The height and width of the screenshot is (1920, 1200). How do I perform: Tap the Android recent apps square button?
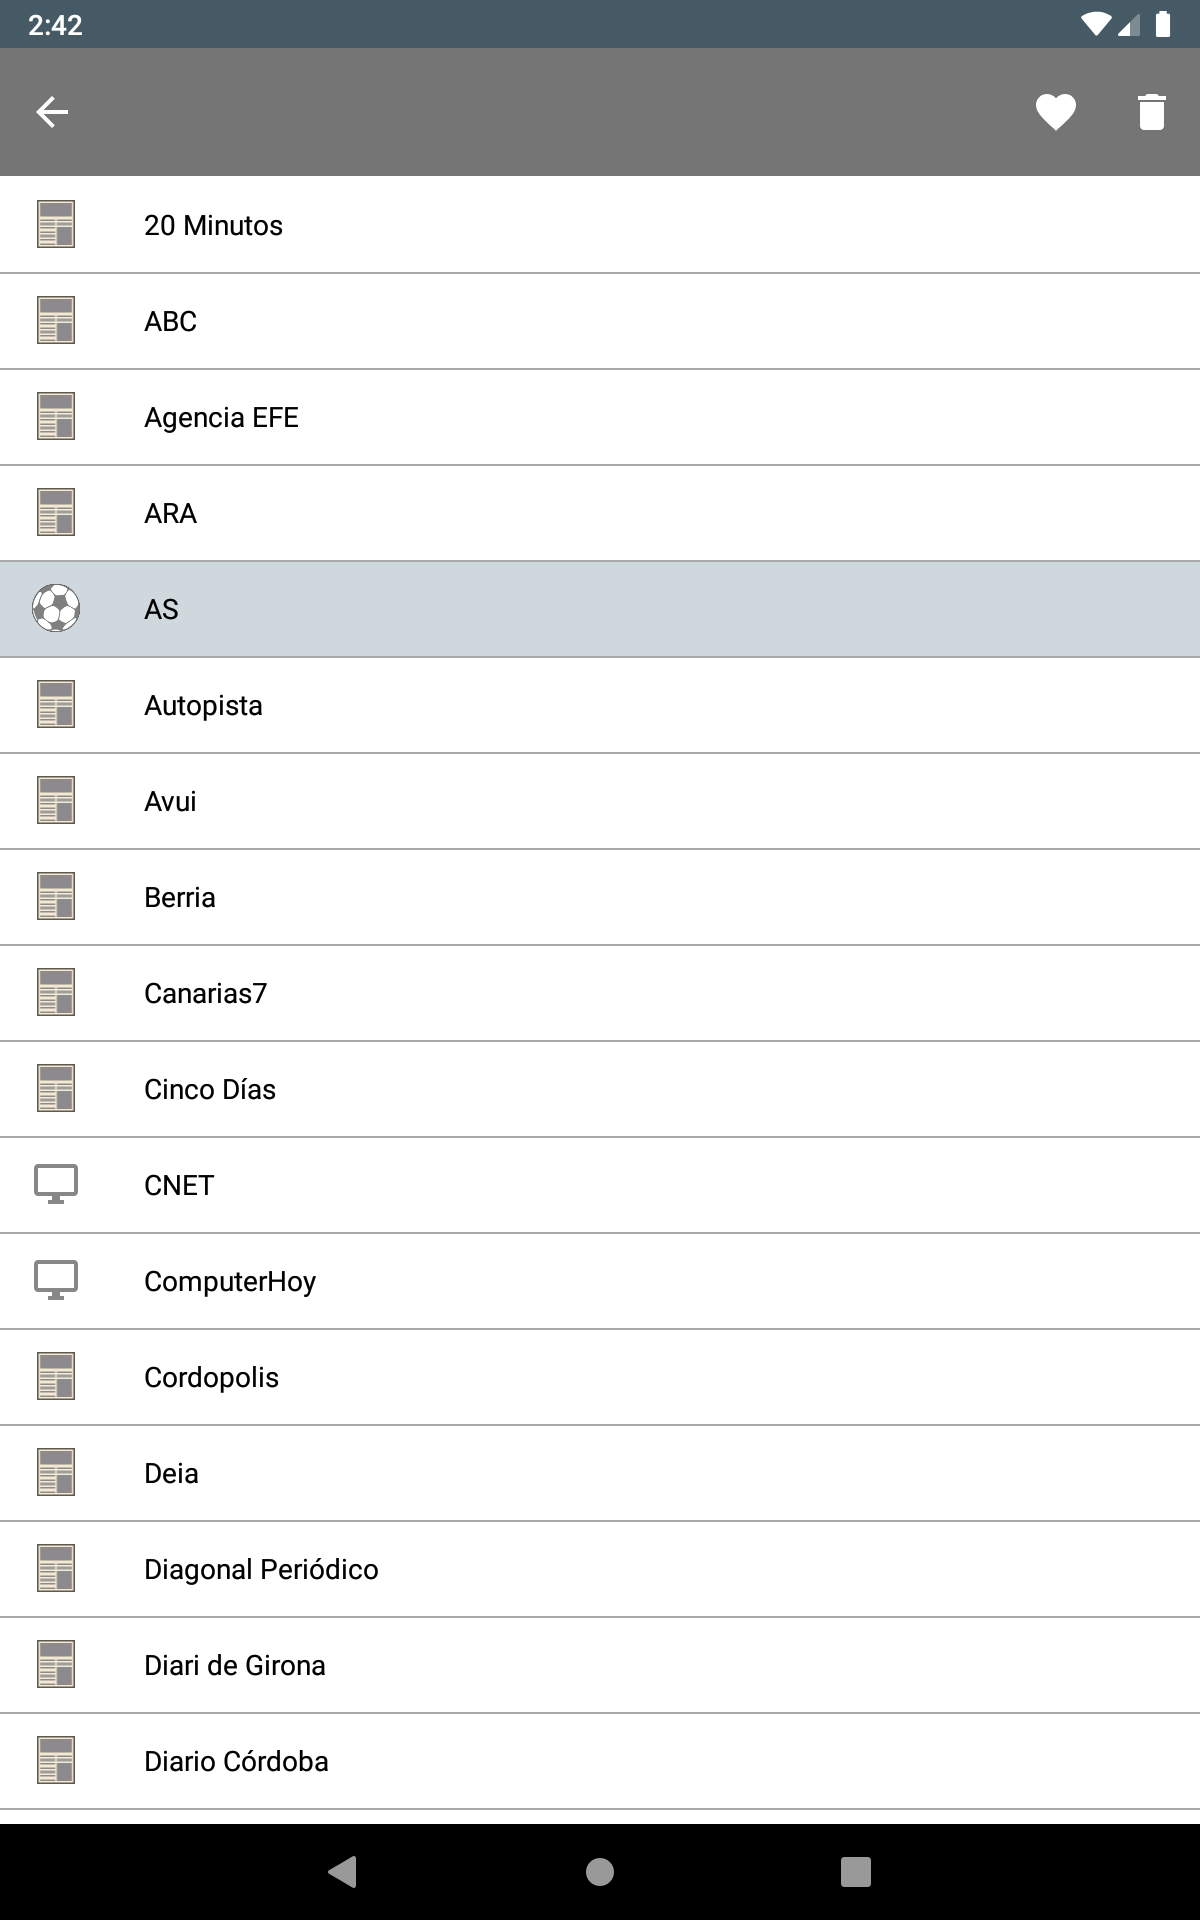click(x=856, y=1872)
